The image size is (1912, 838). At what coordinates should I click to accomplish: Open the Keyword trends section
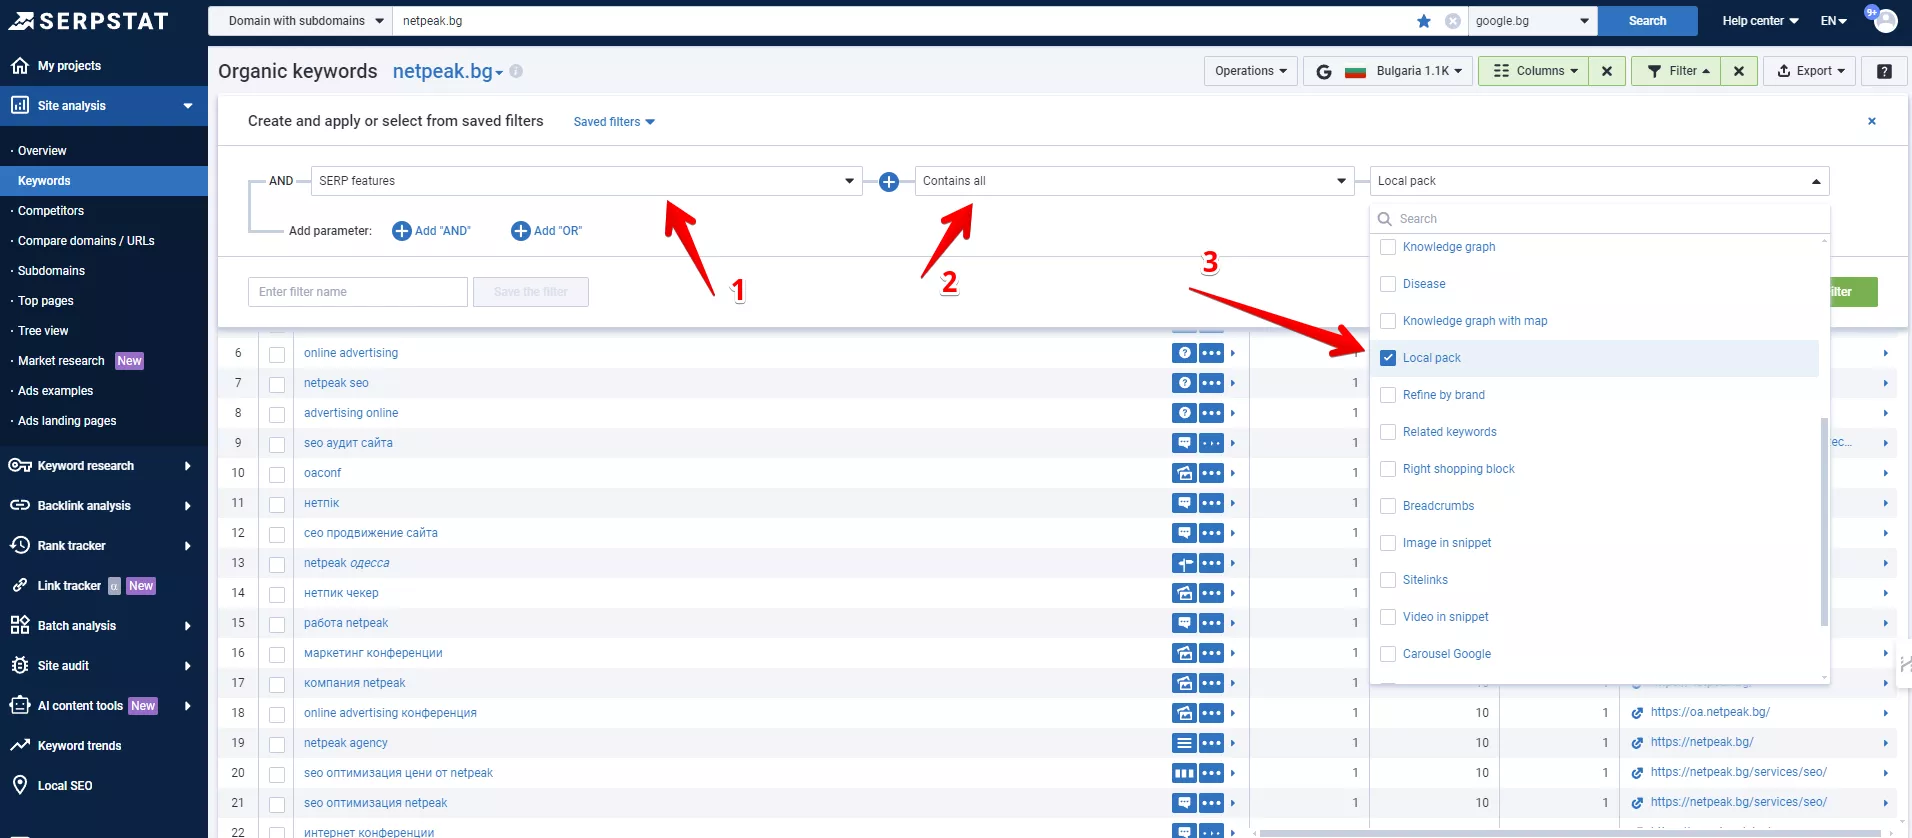click(x=104, y=746)
